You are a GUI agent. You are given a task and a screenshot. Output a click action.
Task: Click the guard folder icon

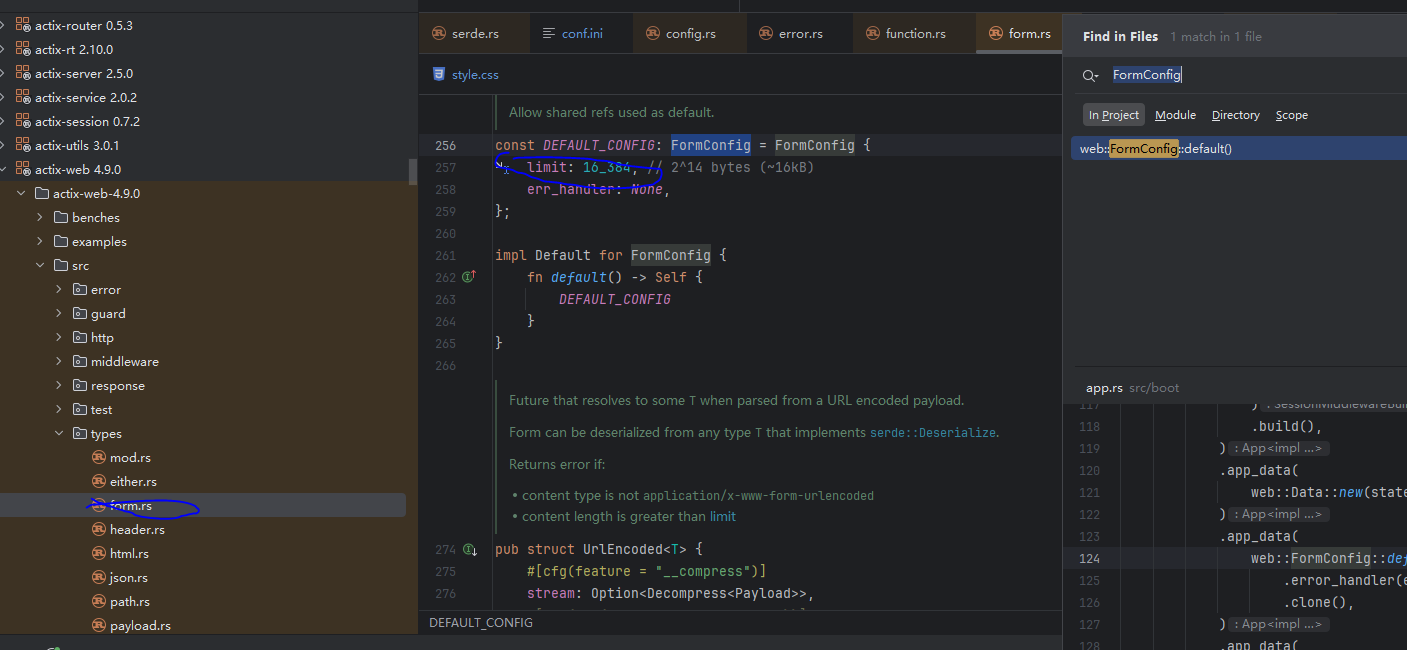80,313
